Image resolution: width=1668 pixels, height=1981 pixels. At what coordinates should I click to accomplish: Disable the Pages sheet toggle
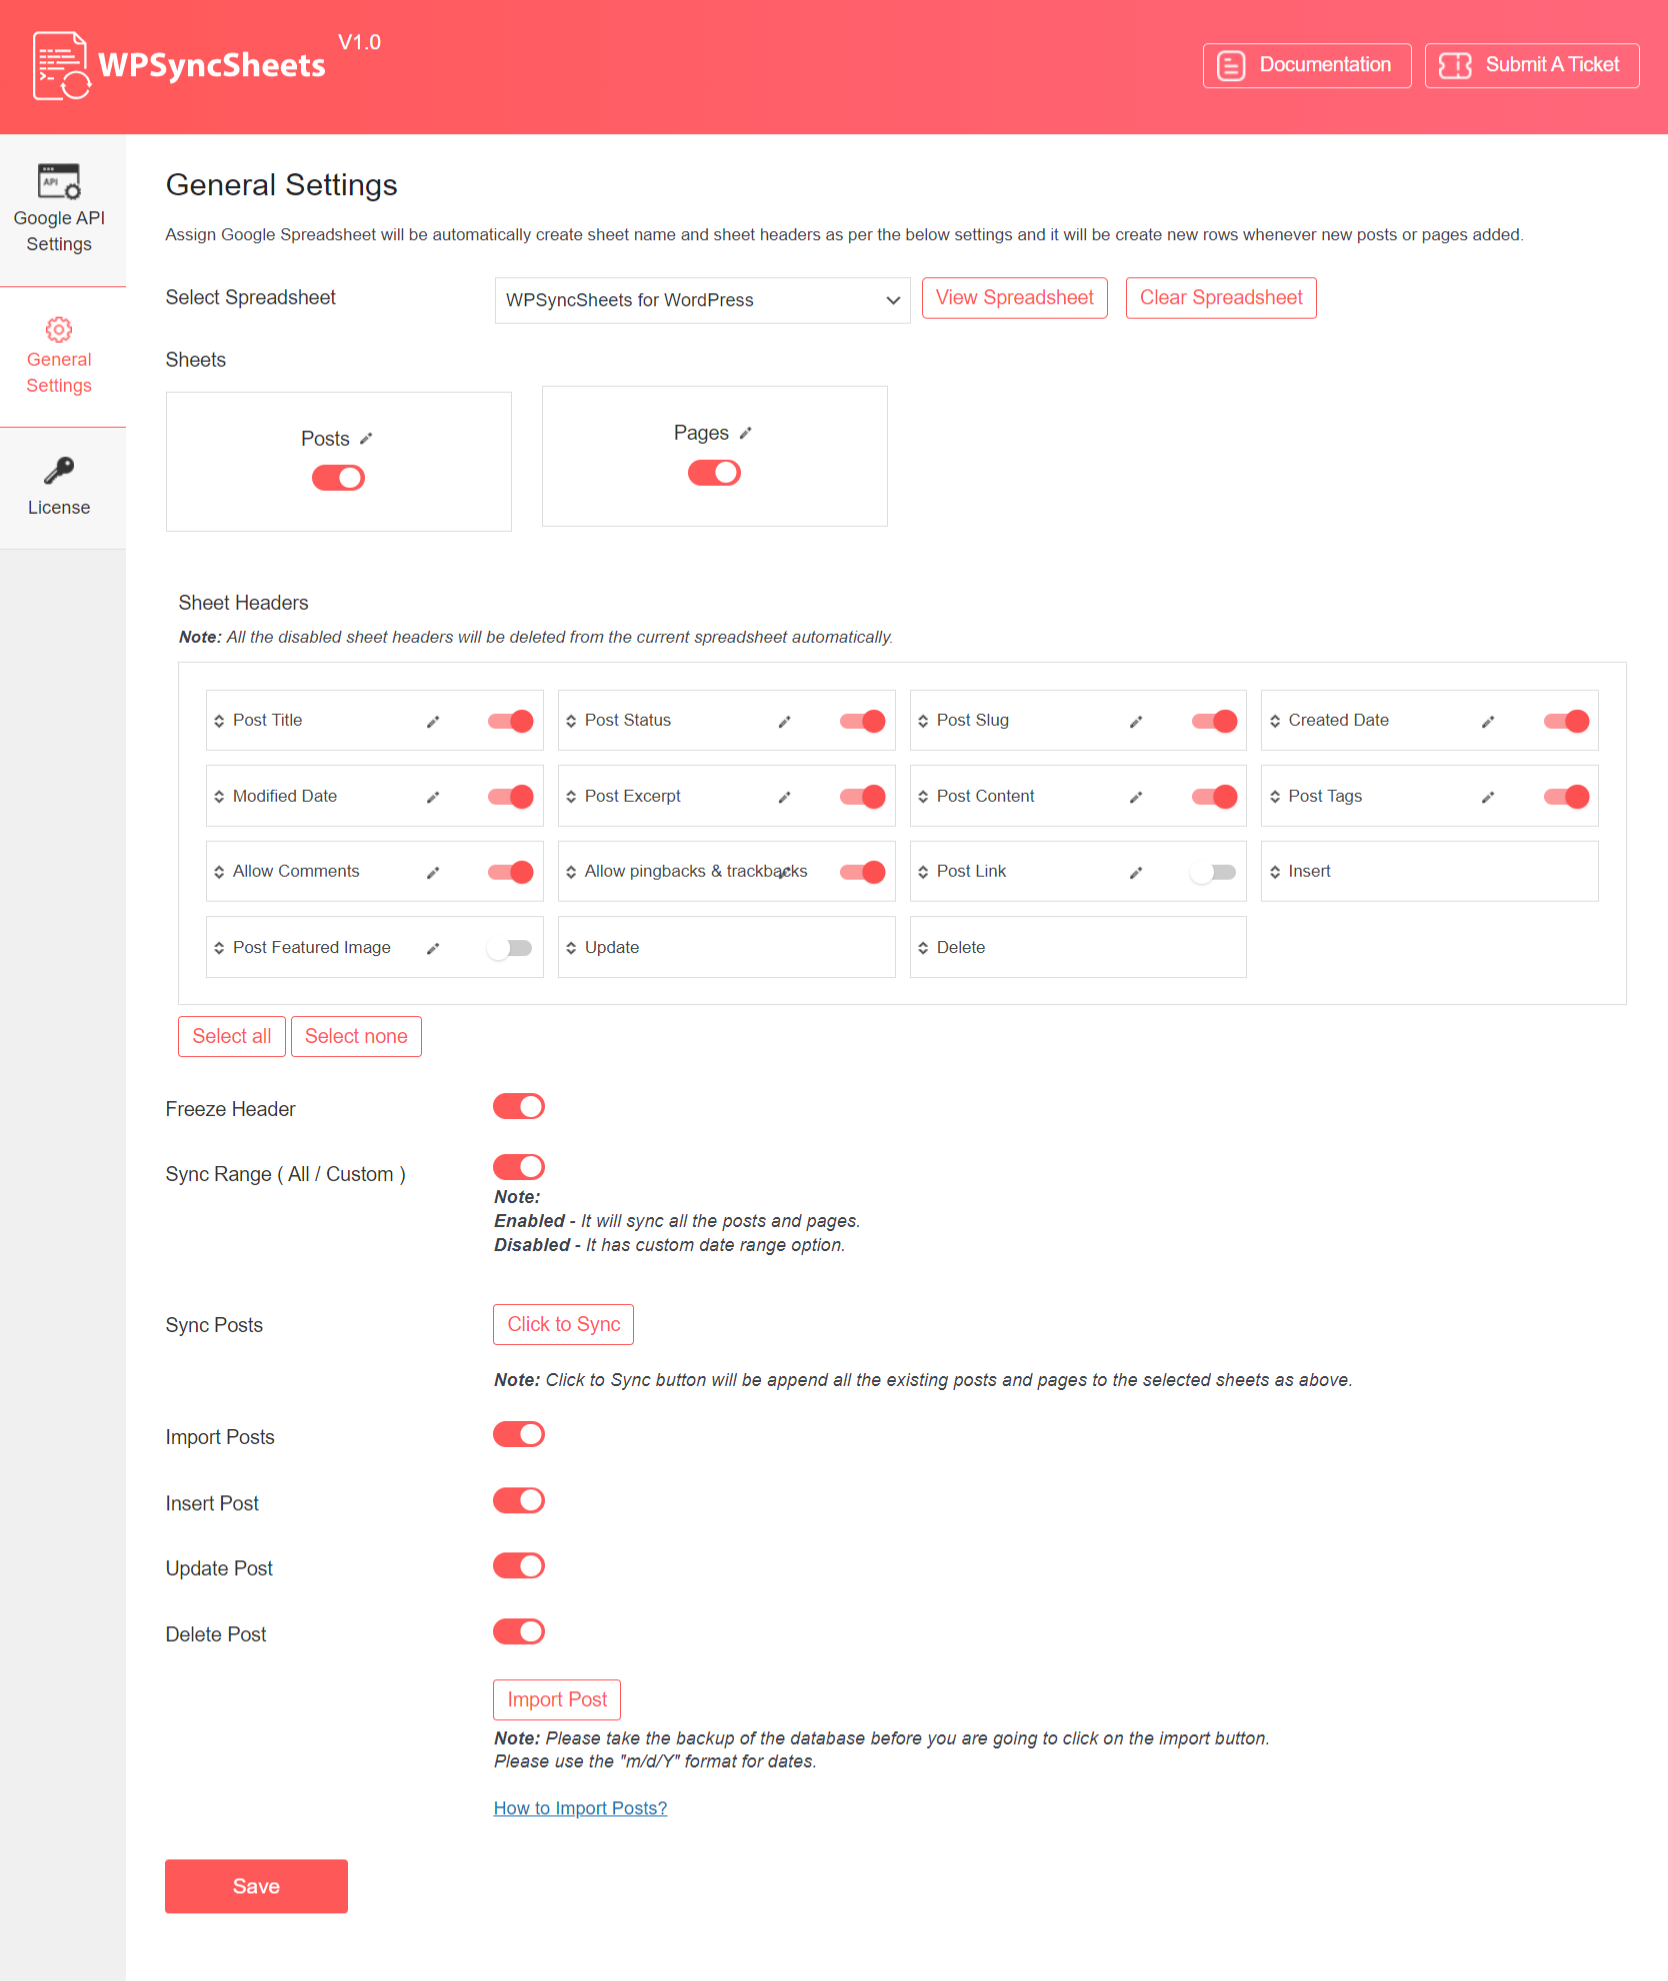pyautogui.click(x=714, y=472)
